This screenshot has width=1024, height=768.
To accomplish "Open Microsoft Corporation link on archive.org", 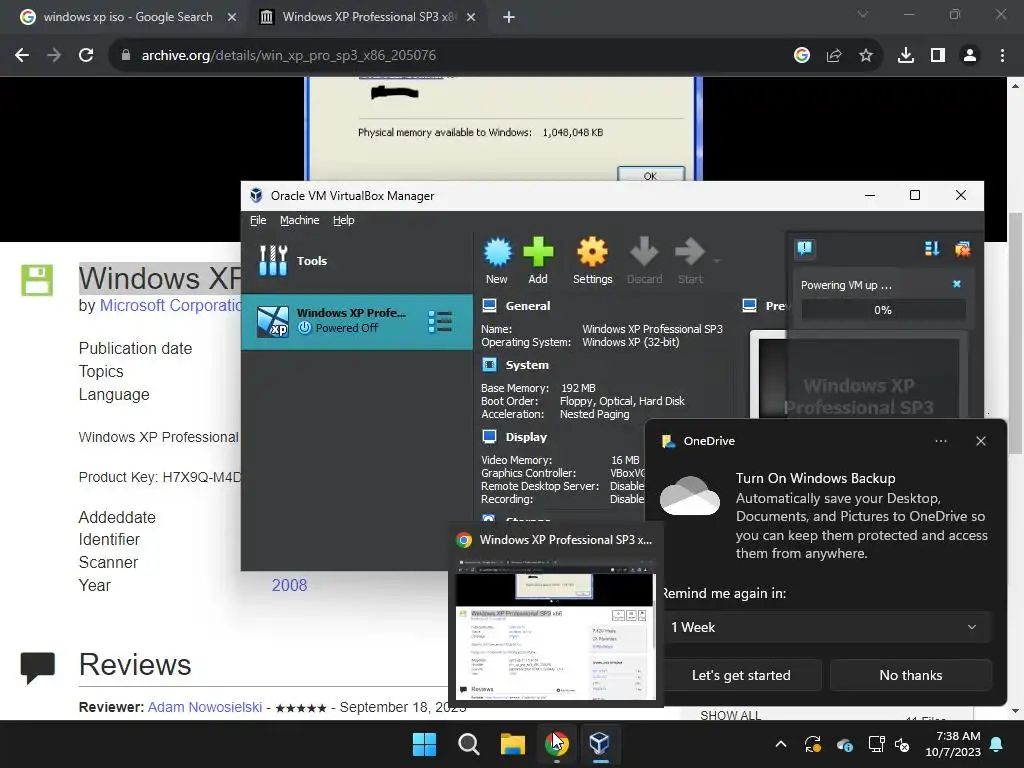I will coord(171,305).
